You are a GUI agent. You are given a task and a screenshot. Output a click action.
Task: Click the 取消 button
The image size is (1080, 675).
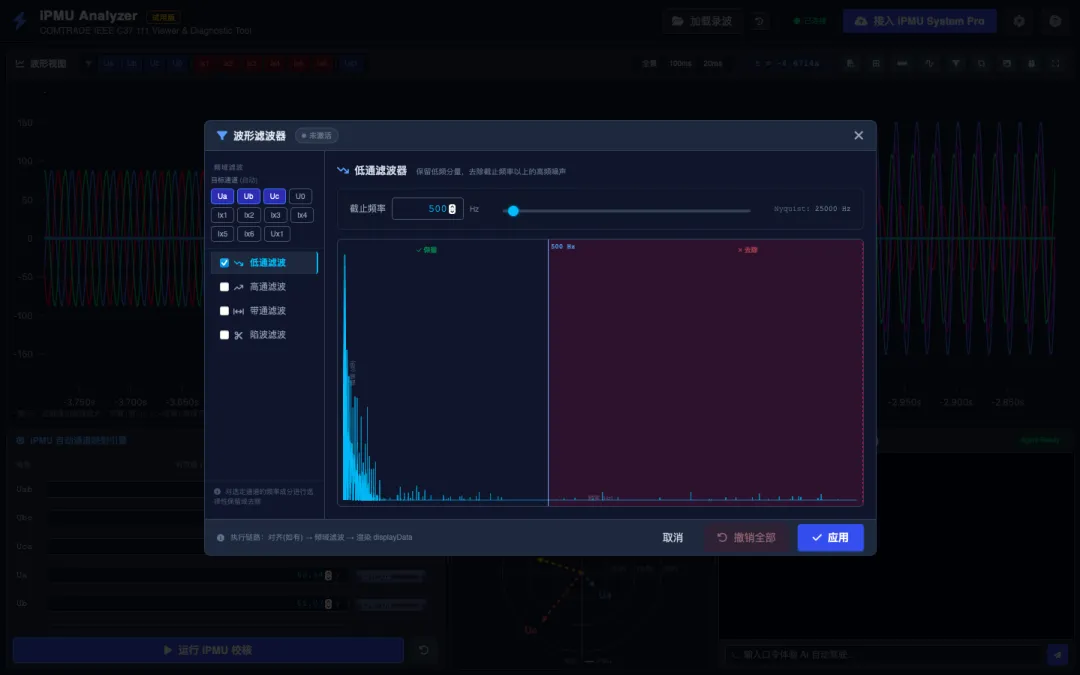(x=673, y=537)
